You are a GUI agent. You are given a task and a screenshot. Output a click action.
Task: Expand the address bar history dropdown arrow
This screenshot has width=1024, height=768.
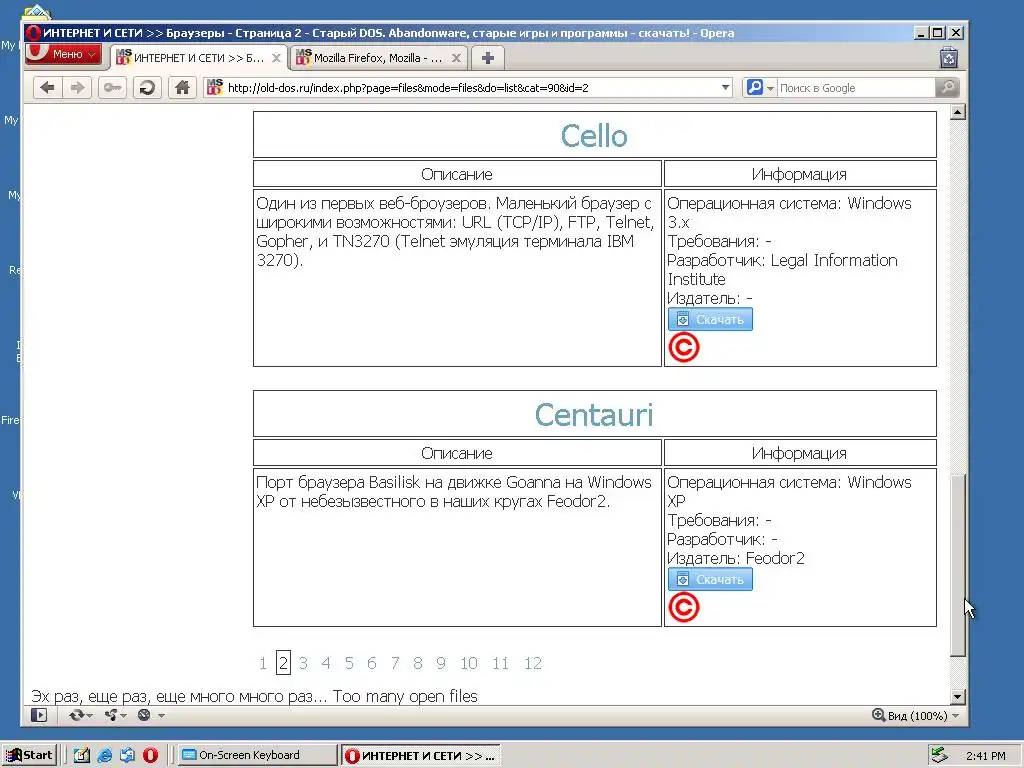click(725, 88)
